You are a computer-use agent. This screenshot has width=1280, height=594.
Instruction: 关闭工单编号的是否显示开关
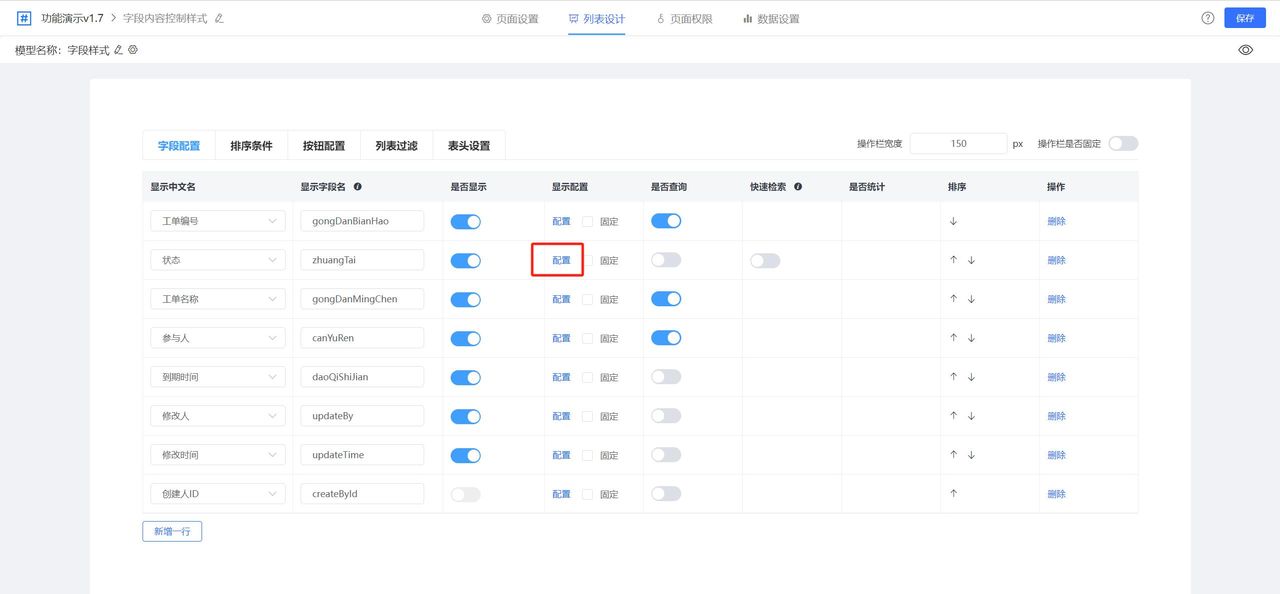[465, 220]
